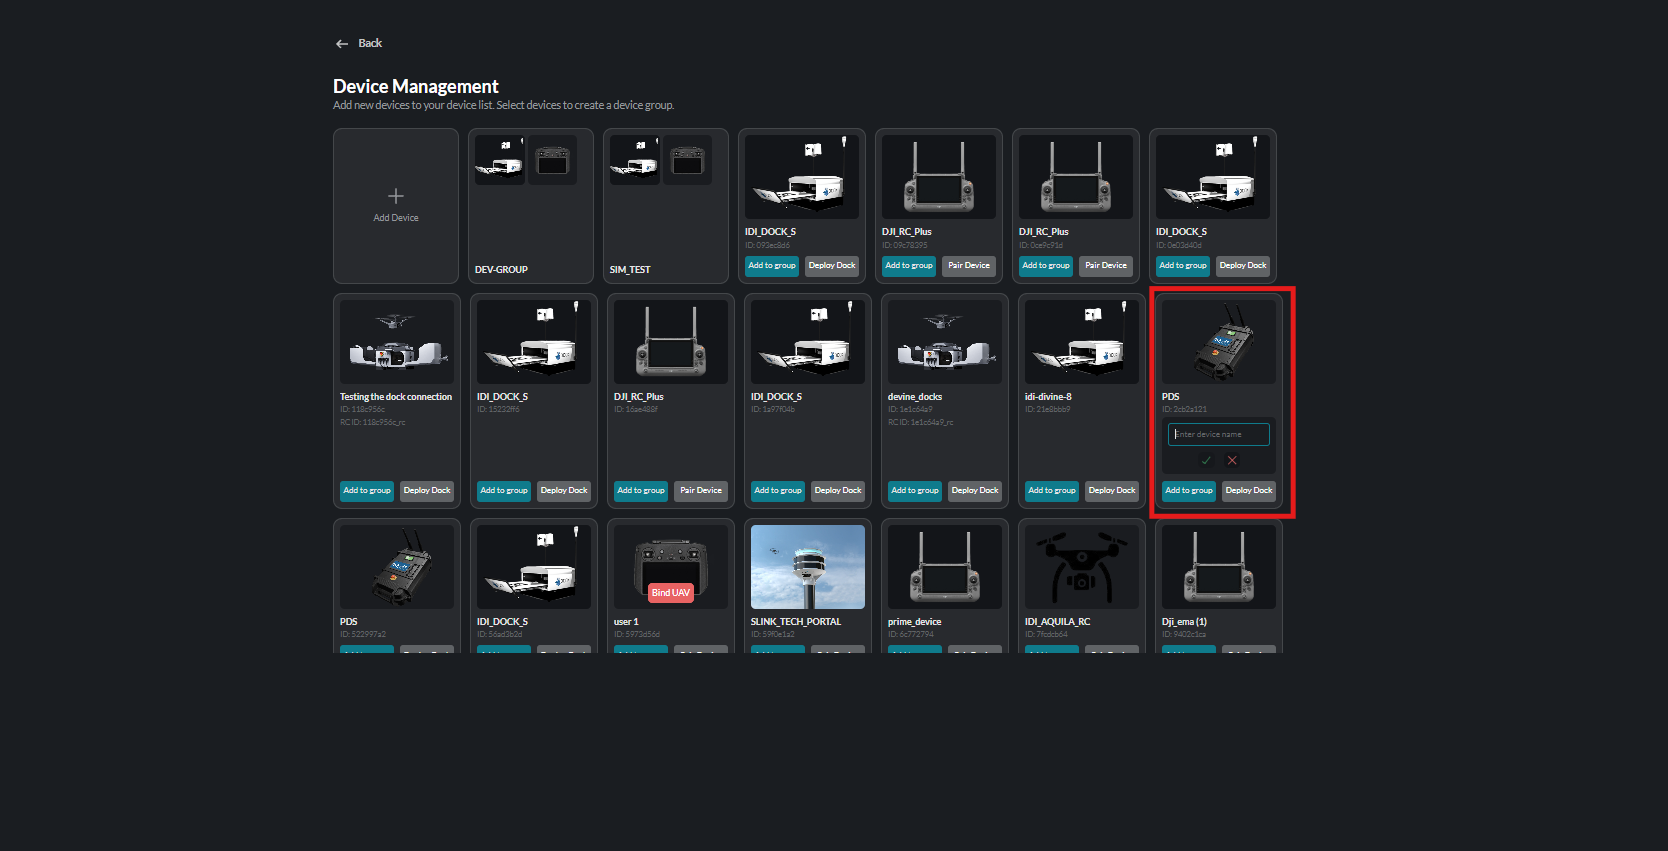1668x851 pixels.
Task: Add PDS 2cb2a121 to group
Action: tap(1189, 491)
